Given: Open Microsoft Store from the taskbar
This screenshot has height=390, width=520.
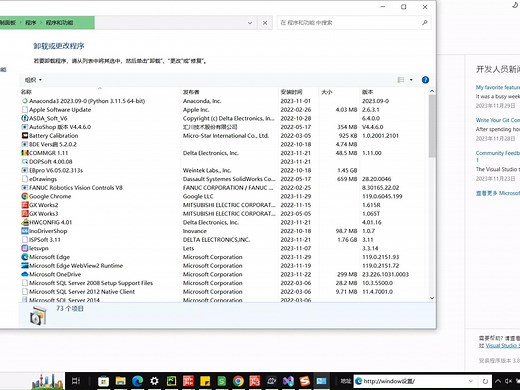Looking at the screenshot, I should click(x=103, y=381).
